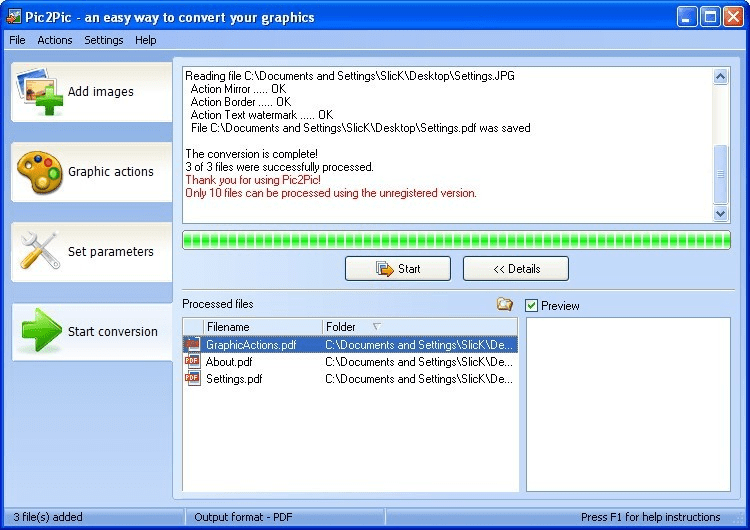Click the log scrollbar thumb

(x=720, y=174)
